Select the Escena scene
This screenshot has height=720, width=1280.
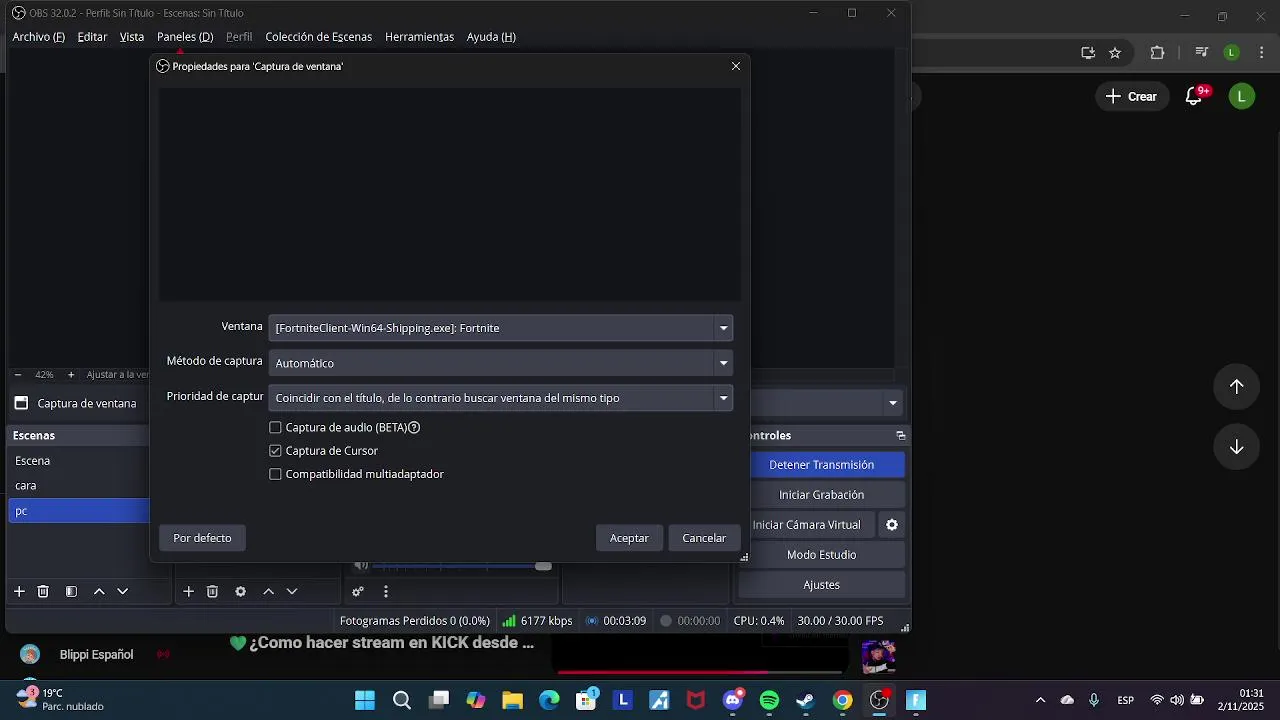[80, 461]
